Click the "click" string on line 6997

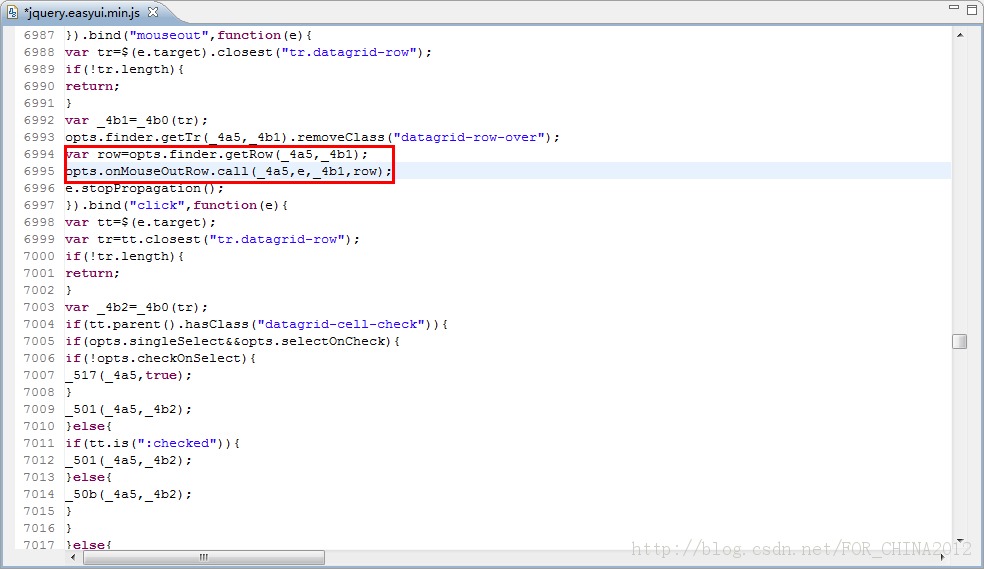click(x=157, y=205)
